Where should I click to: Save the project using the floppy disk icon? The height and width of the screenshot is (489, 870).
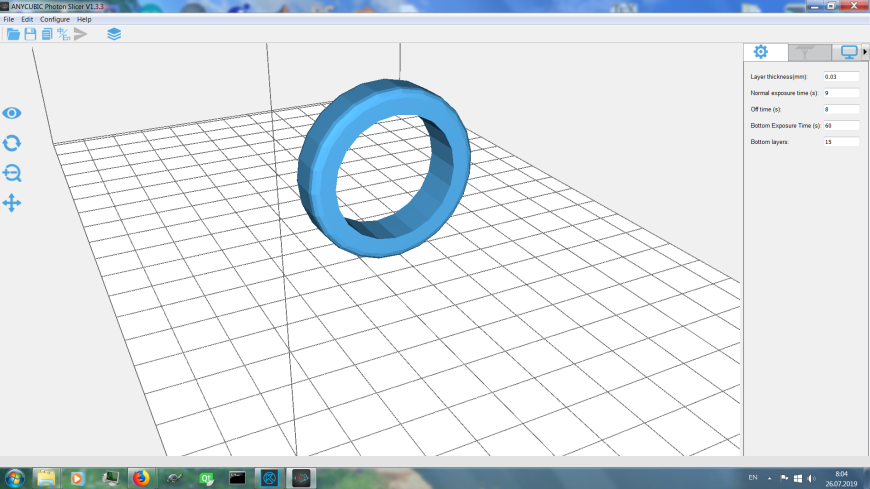tap(30, 34)
